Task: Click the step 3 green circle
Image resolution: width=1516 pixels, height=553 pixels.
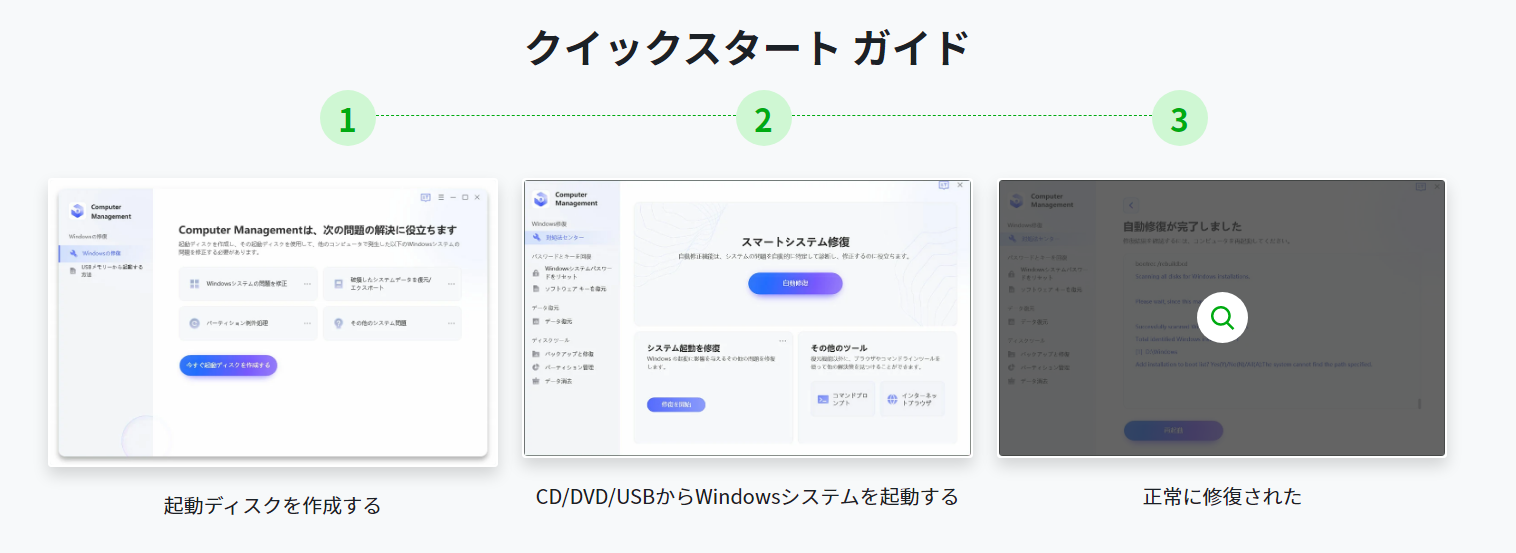Action: (x=1180, y=120)
